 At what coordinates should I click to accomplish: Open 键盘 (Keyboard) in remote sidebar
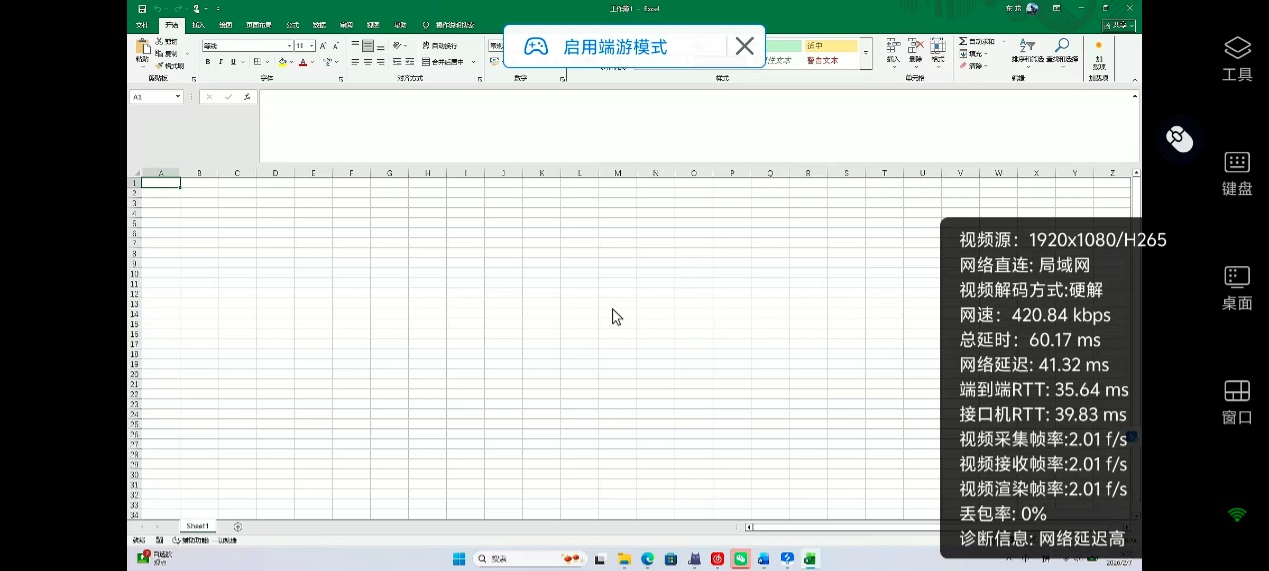1237,173
